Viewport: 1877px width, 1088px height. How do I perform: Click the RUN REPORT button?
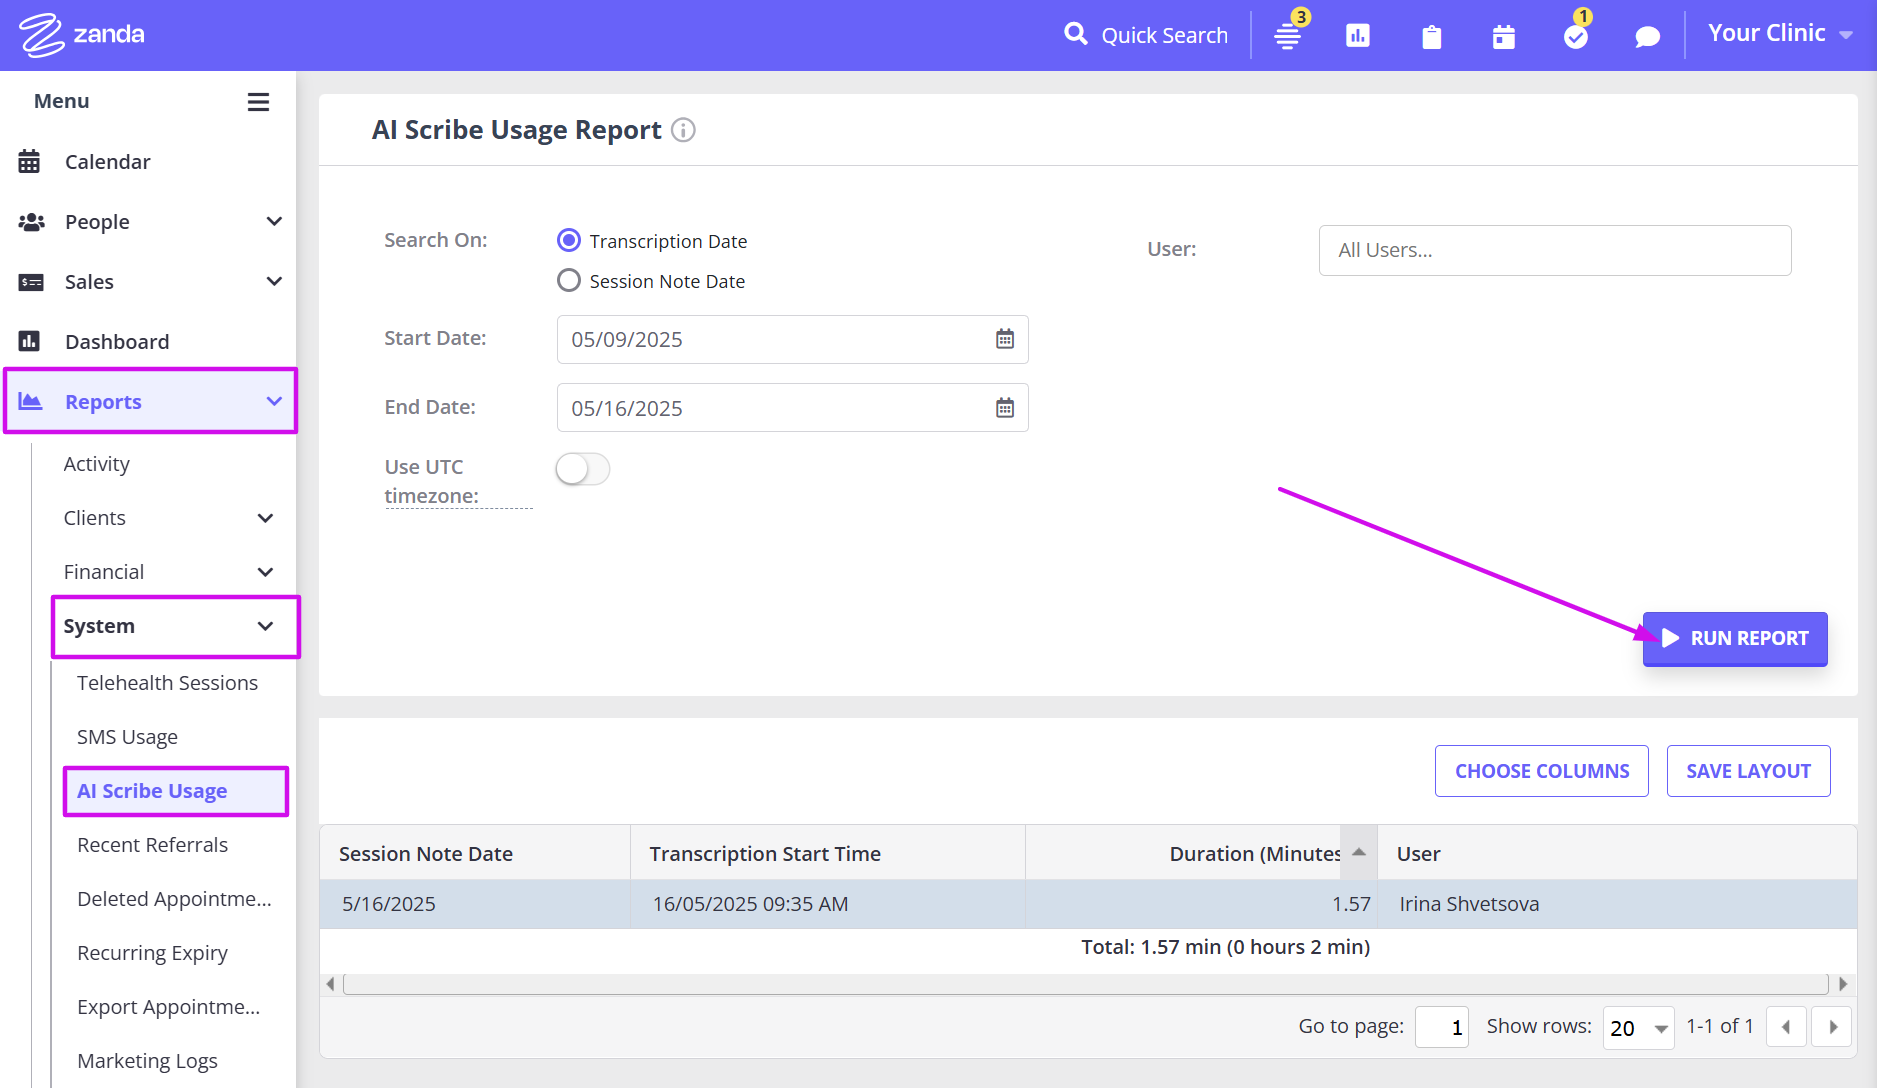pyautogui.click(x=1734, y=638)
